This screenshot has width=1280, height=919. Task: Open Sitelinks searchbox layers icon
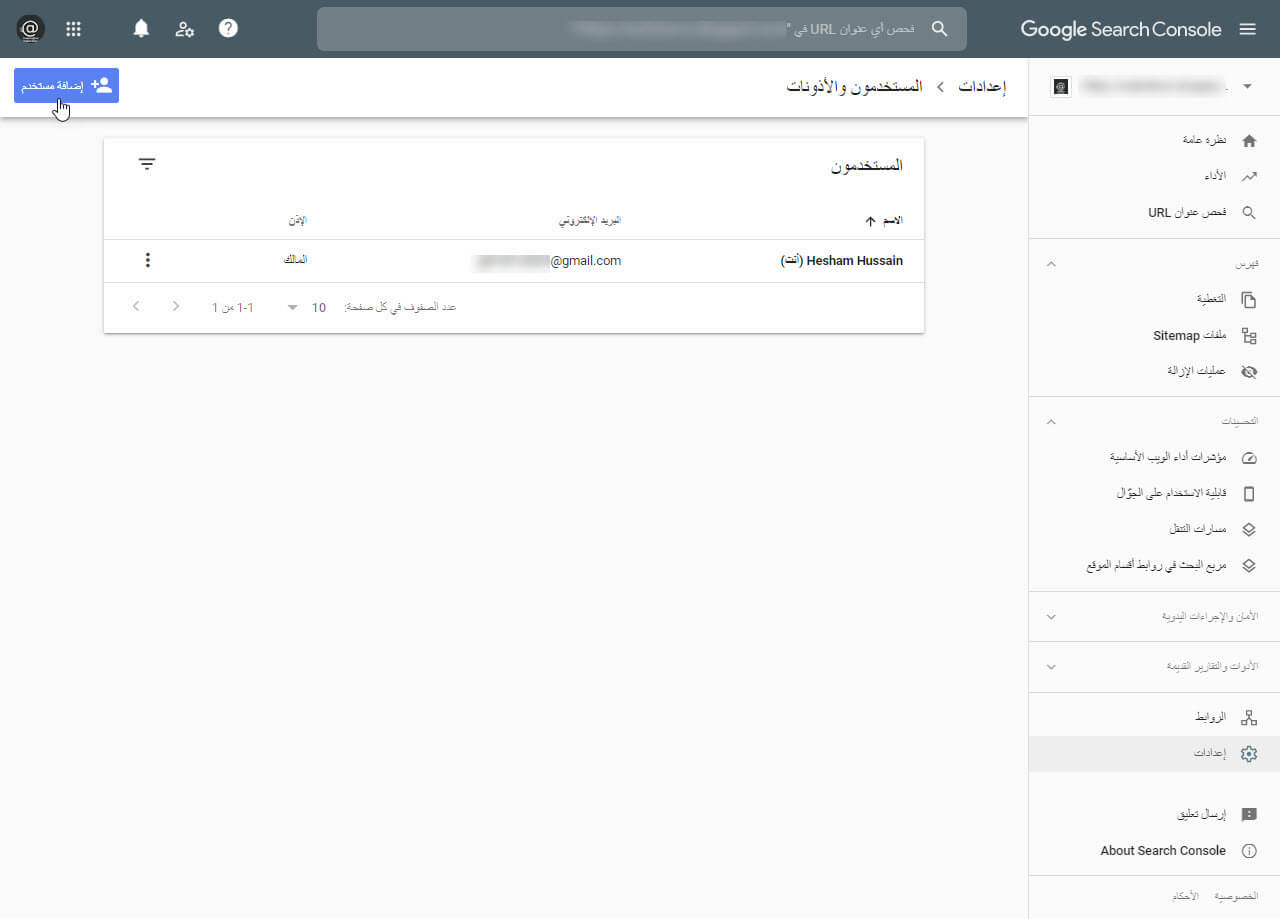[1249, 565]
